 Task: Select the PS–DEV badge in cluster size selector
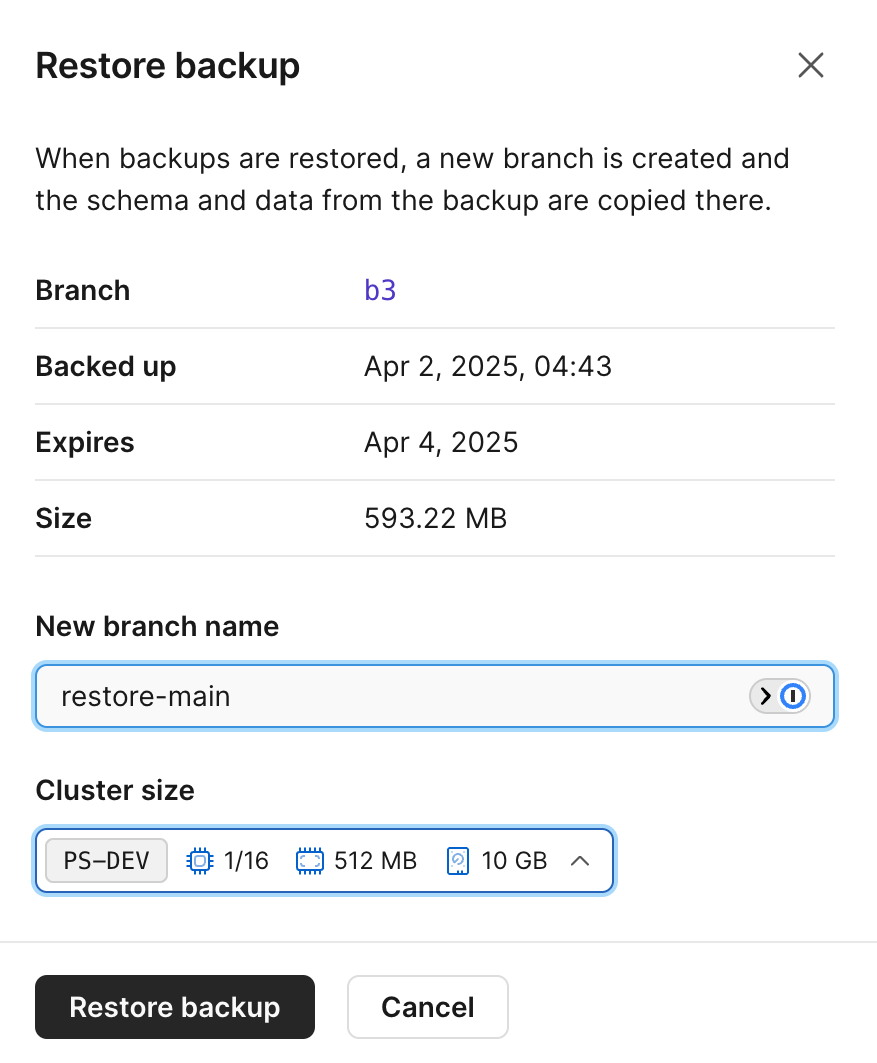[105, 860]
